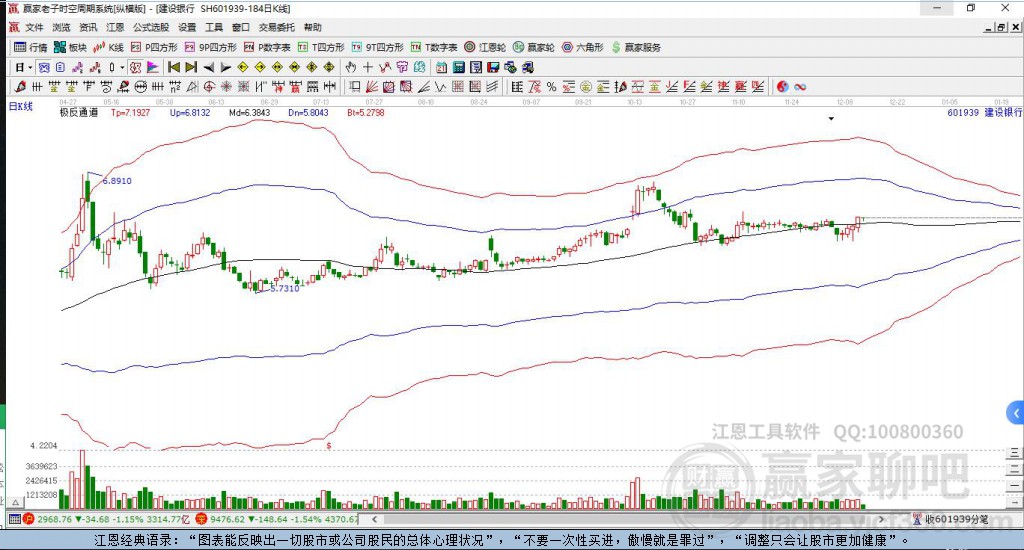Image resolution: width=1024 pixels, height=550 pixels.
Task: Switch to K线 chart view
Action: [108, 47]
